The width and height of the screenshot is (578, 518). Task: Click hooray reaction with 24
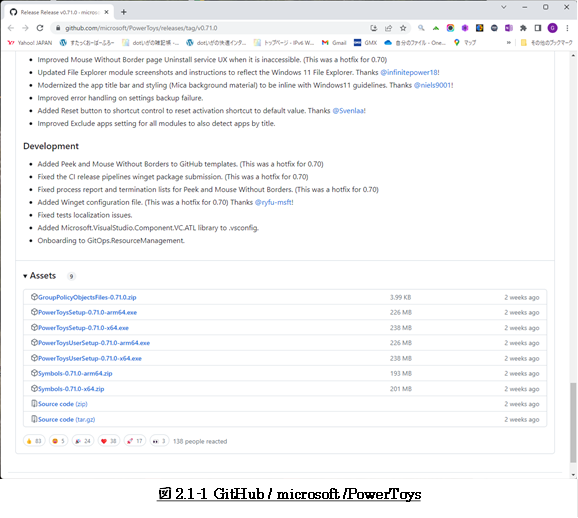point(83,441)
